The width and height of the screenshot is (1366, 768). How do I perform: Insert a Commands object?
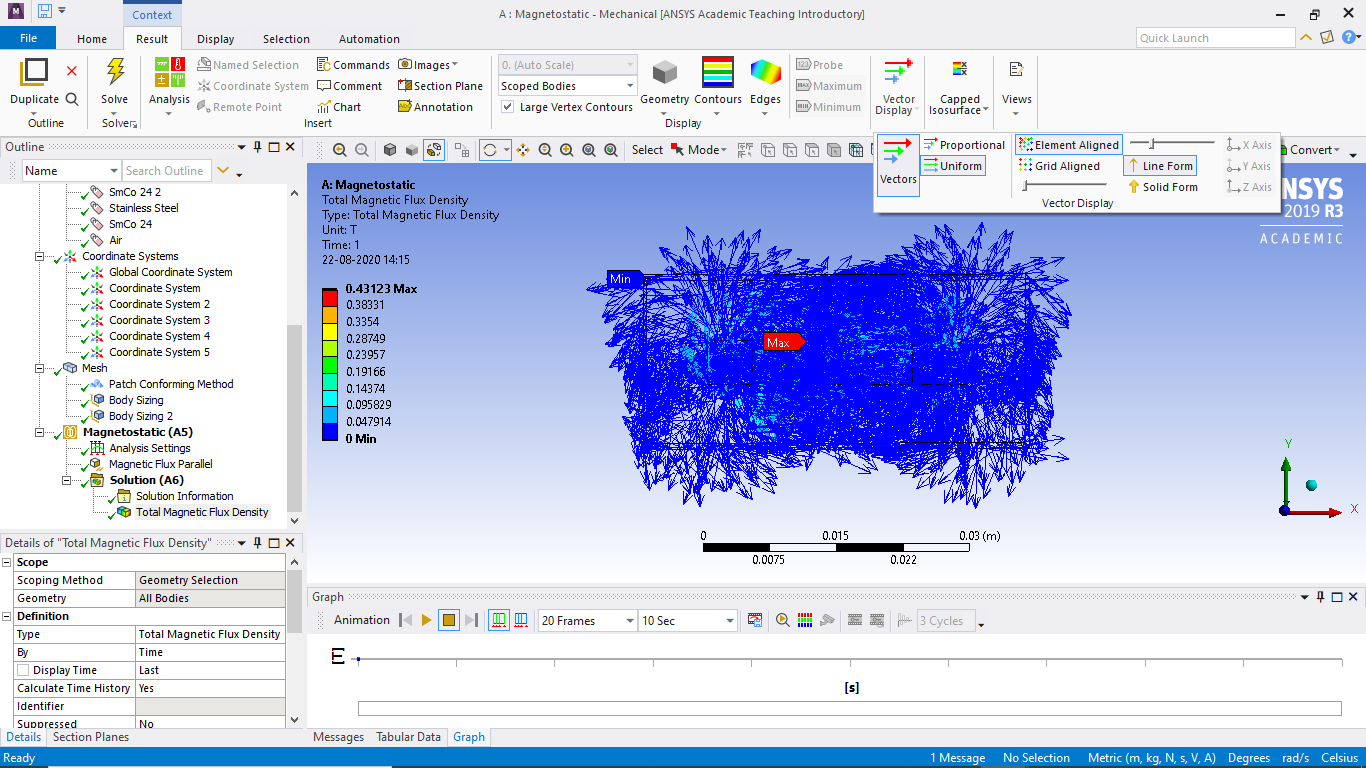tap(353, 65)
